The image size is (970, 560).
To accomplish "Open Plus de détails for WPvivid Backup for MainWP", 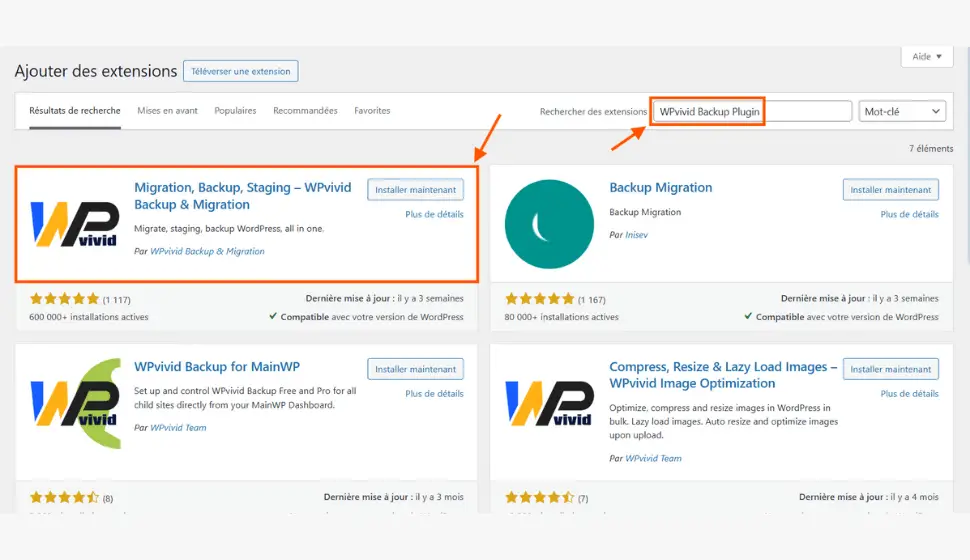I will (x=434, y=394).
